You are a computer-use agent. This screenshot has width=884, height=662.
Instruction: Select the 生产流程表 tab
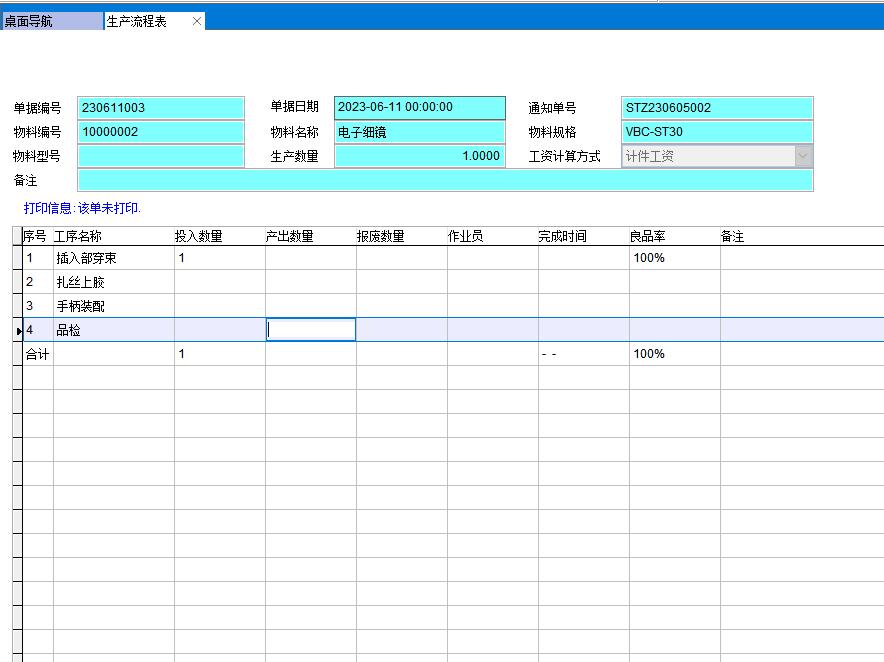pos(140,21)
